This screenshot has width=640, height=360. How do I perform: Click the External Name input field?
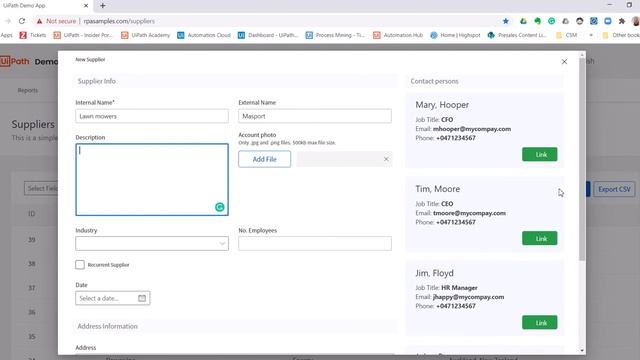click(315, 116)
